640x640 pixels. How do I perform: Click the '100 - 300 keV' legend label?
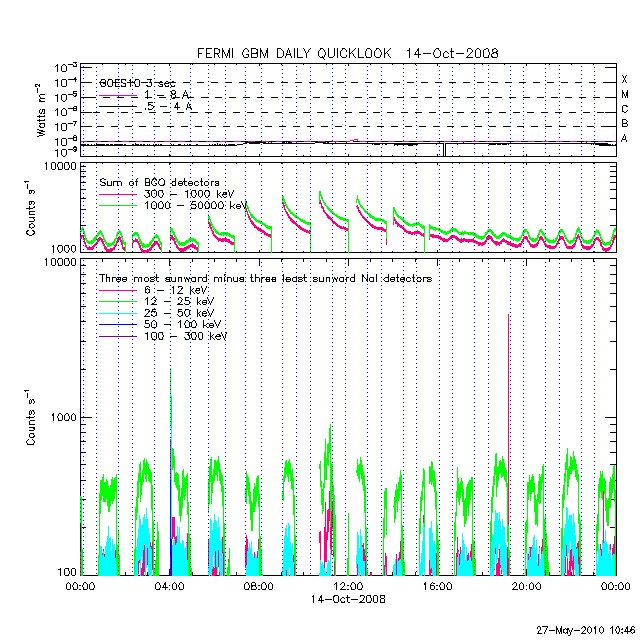(185, 336)
